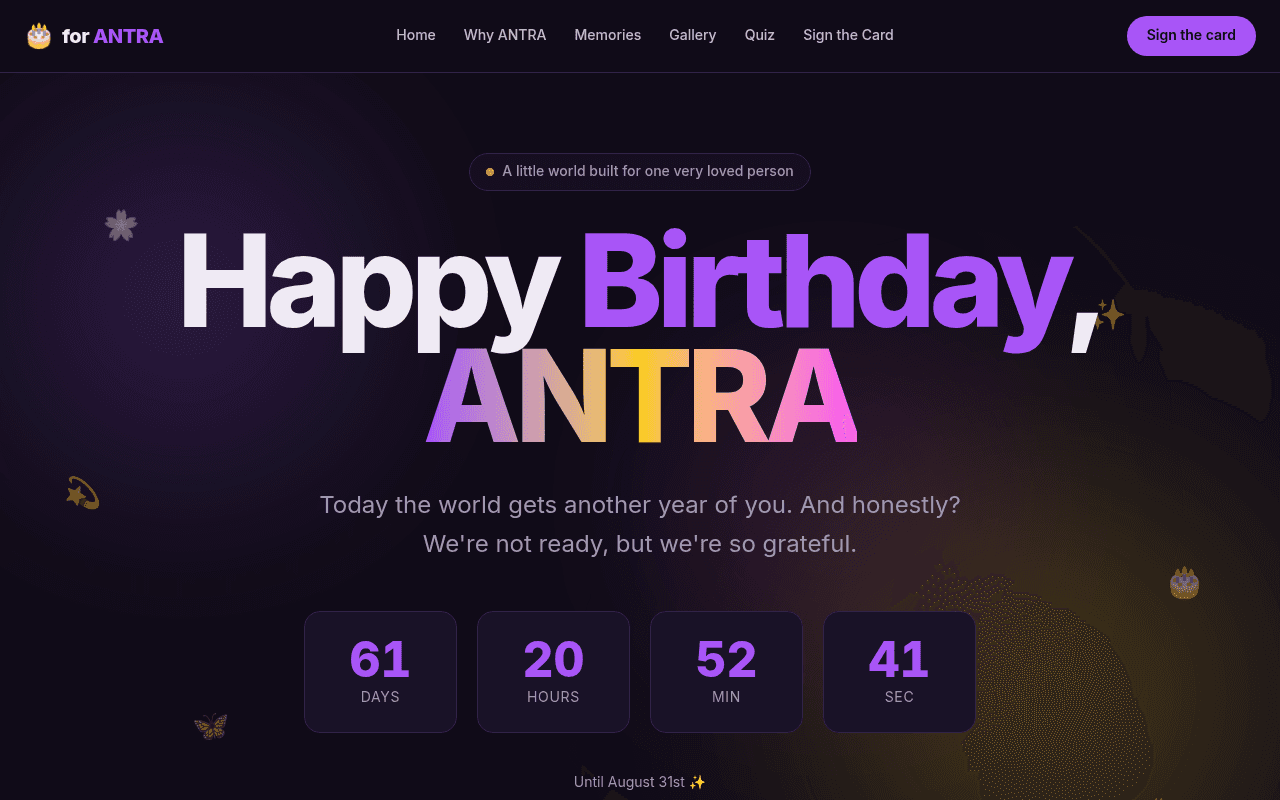Click the dizzy star emoji
This screenshot has width=1280, height=800.
[82, 493]
